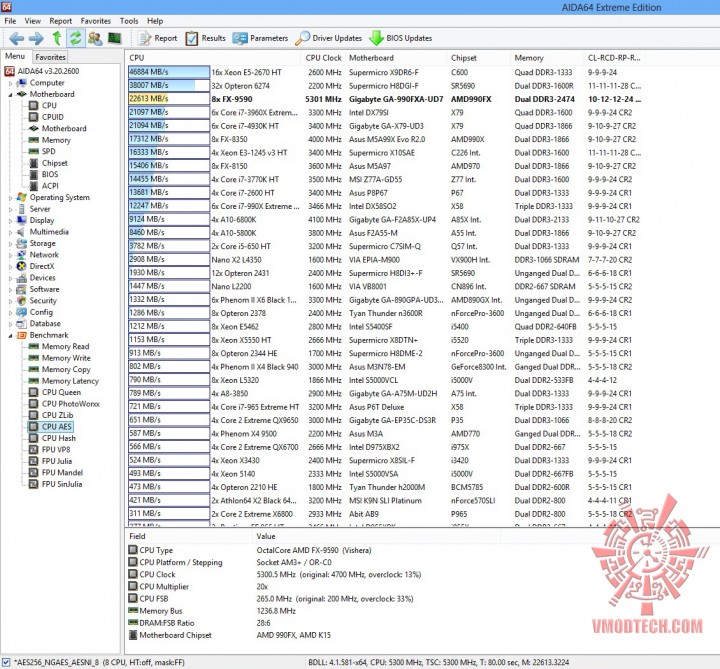Select the DRAM:FSB Ratio field row
The width and height of the screenshot is (720, 669).
312,623
